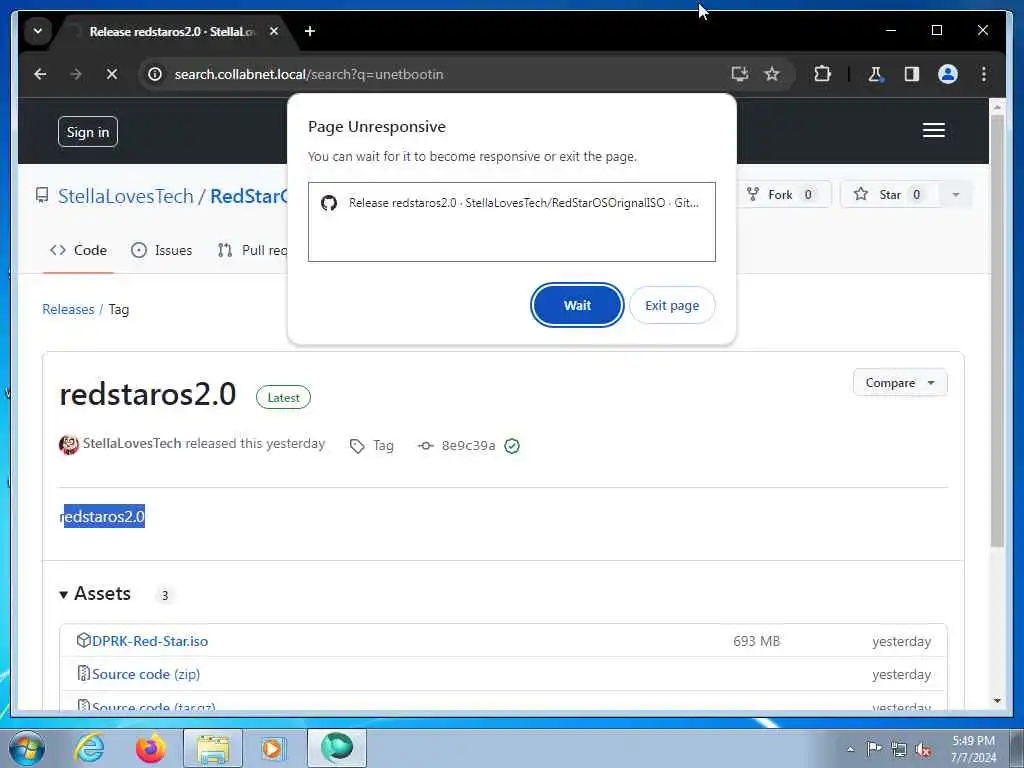Click the green verified check icon

click(x=512, y=445)
